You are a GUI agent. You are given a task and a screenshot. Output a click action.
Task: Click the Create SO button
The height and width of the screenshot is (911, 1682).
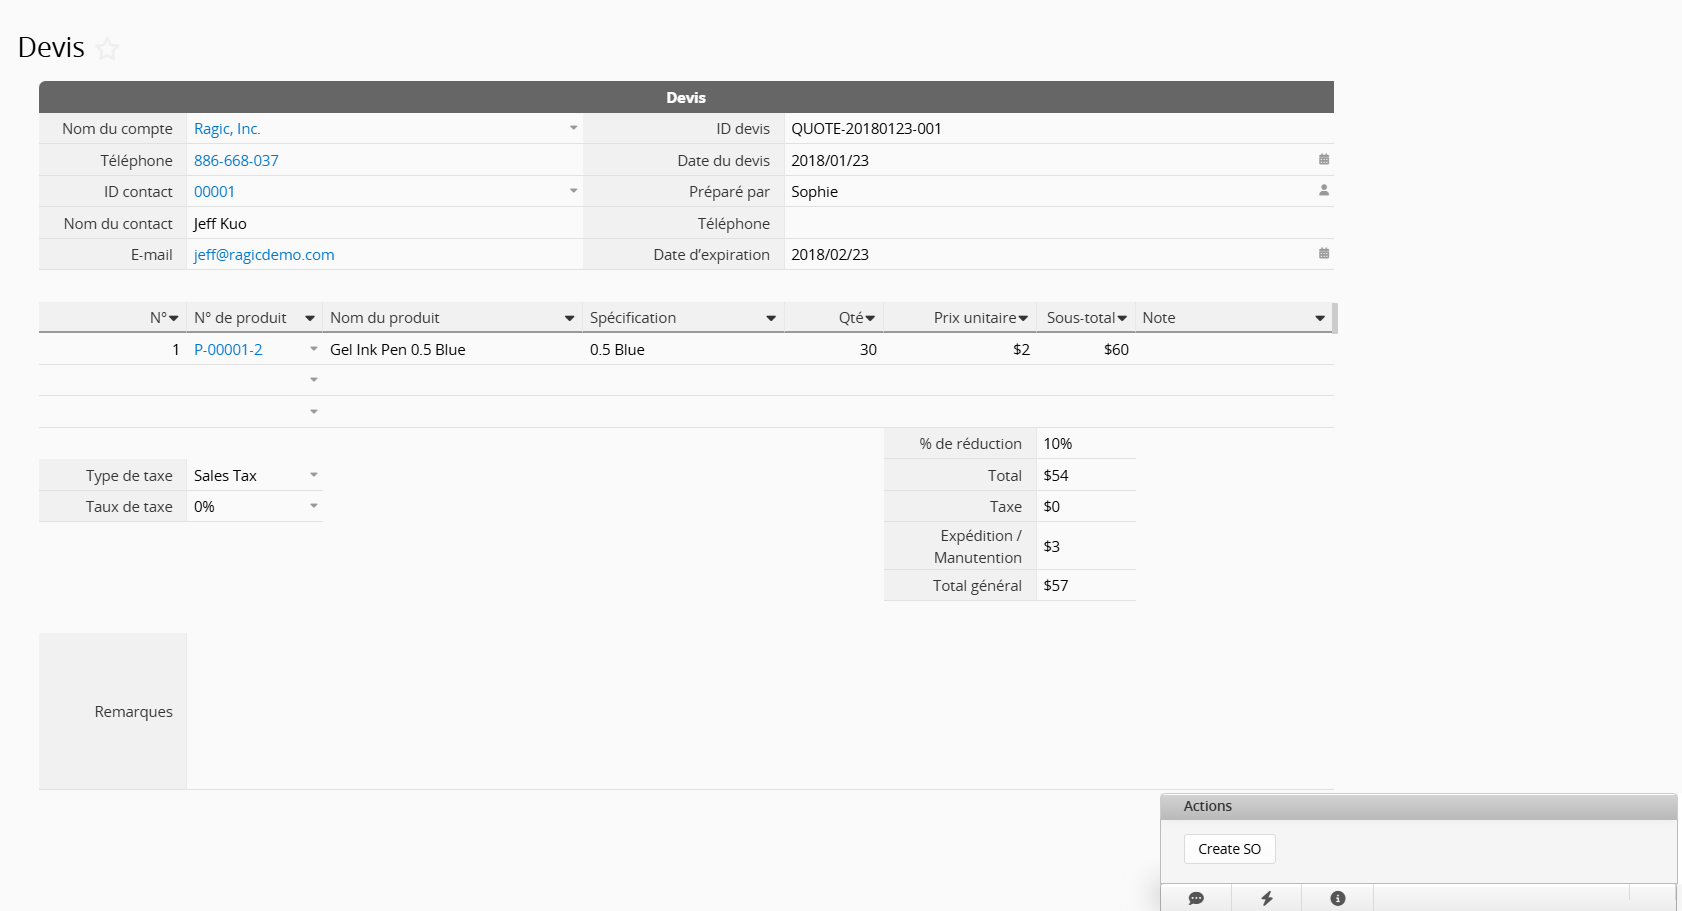(x=1229, y=849)
